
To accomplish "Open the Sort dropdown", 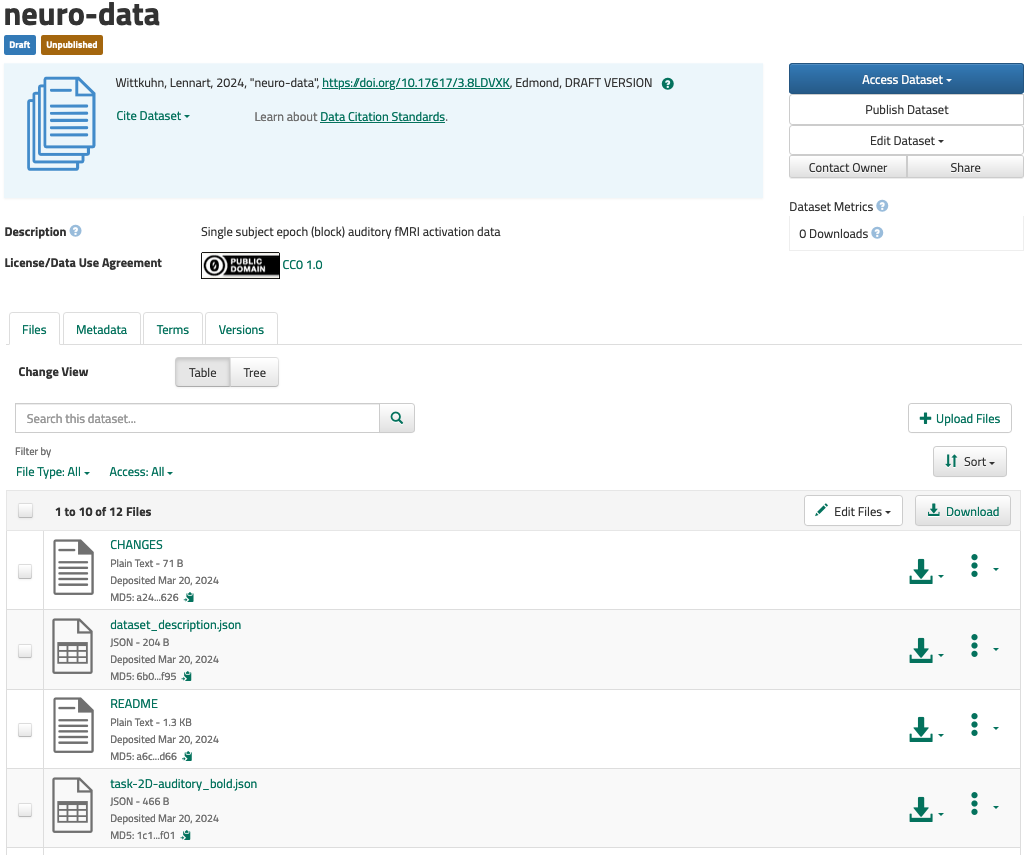I will 969,462.
